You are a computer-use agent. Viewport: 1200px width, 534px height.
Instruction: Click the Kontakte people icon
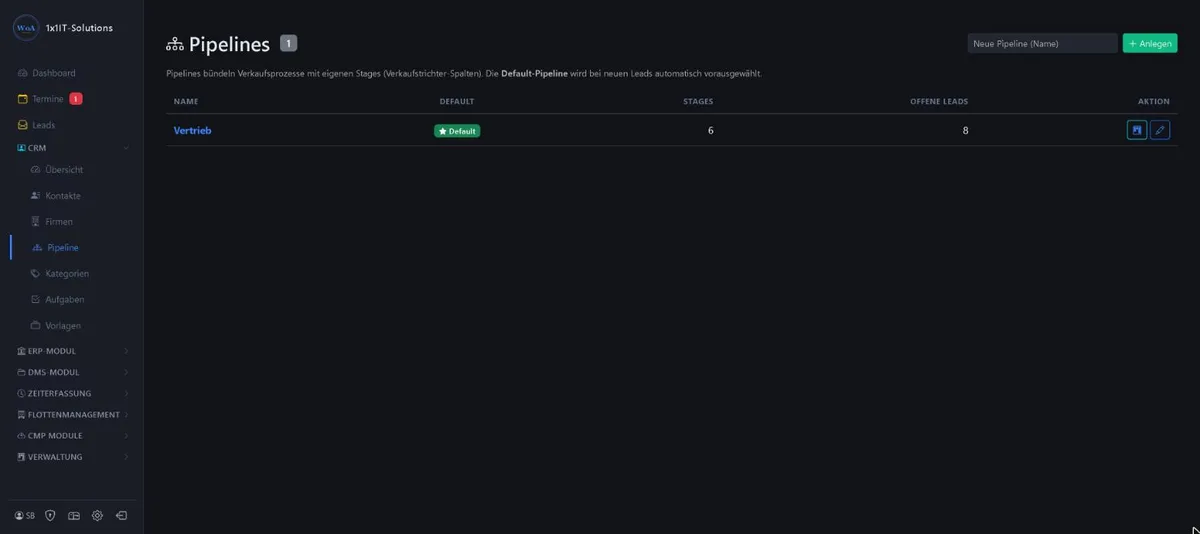tap(36, 196)
